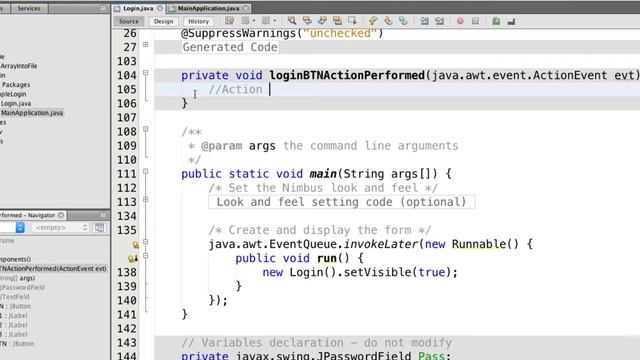640x360 pixels.
Task: Jump to Previous Bookmark icon
Action: (373, 21)
